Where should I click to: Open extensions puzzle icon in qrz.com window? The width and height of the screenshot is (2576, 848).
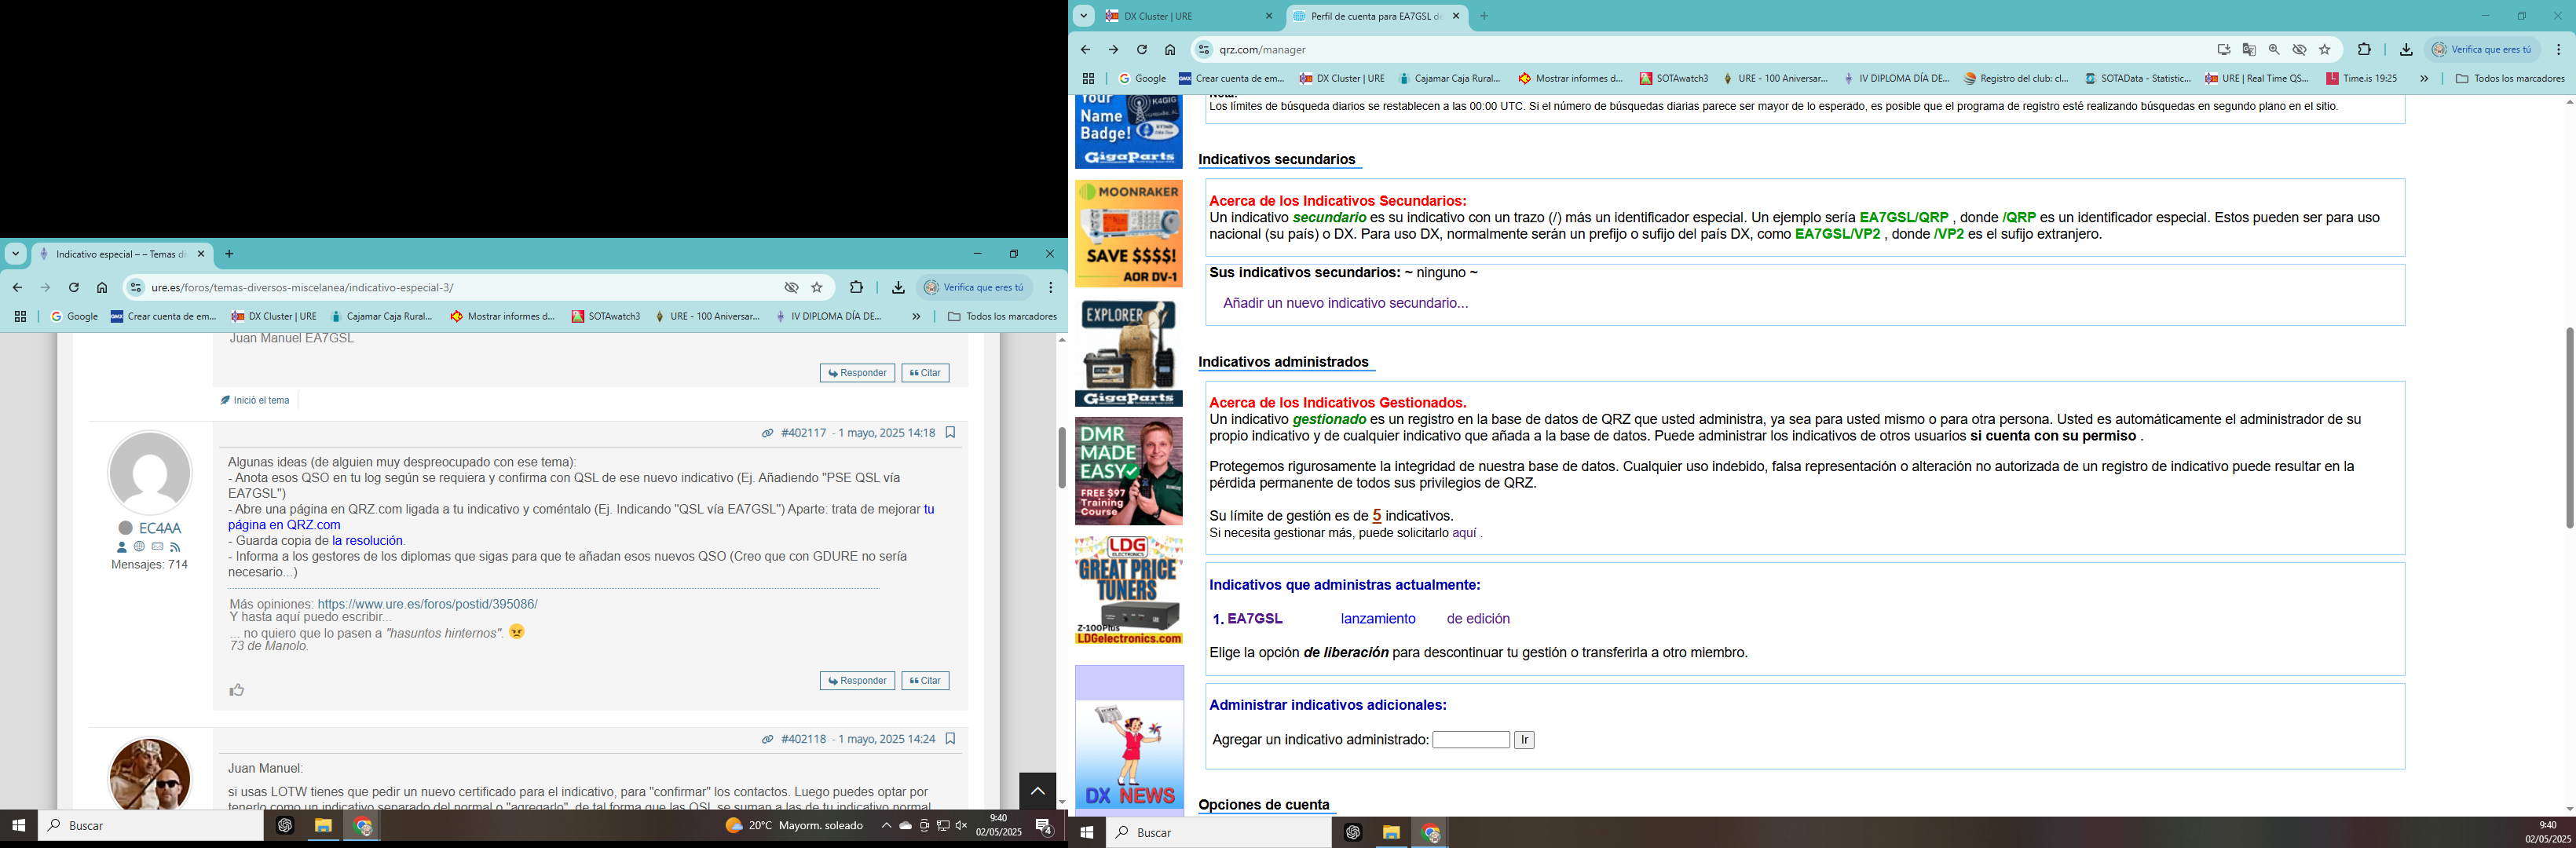(x=2364, y=49)
